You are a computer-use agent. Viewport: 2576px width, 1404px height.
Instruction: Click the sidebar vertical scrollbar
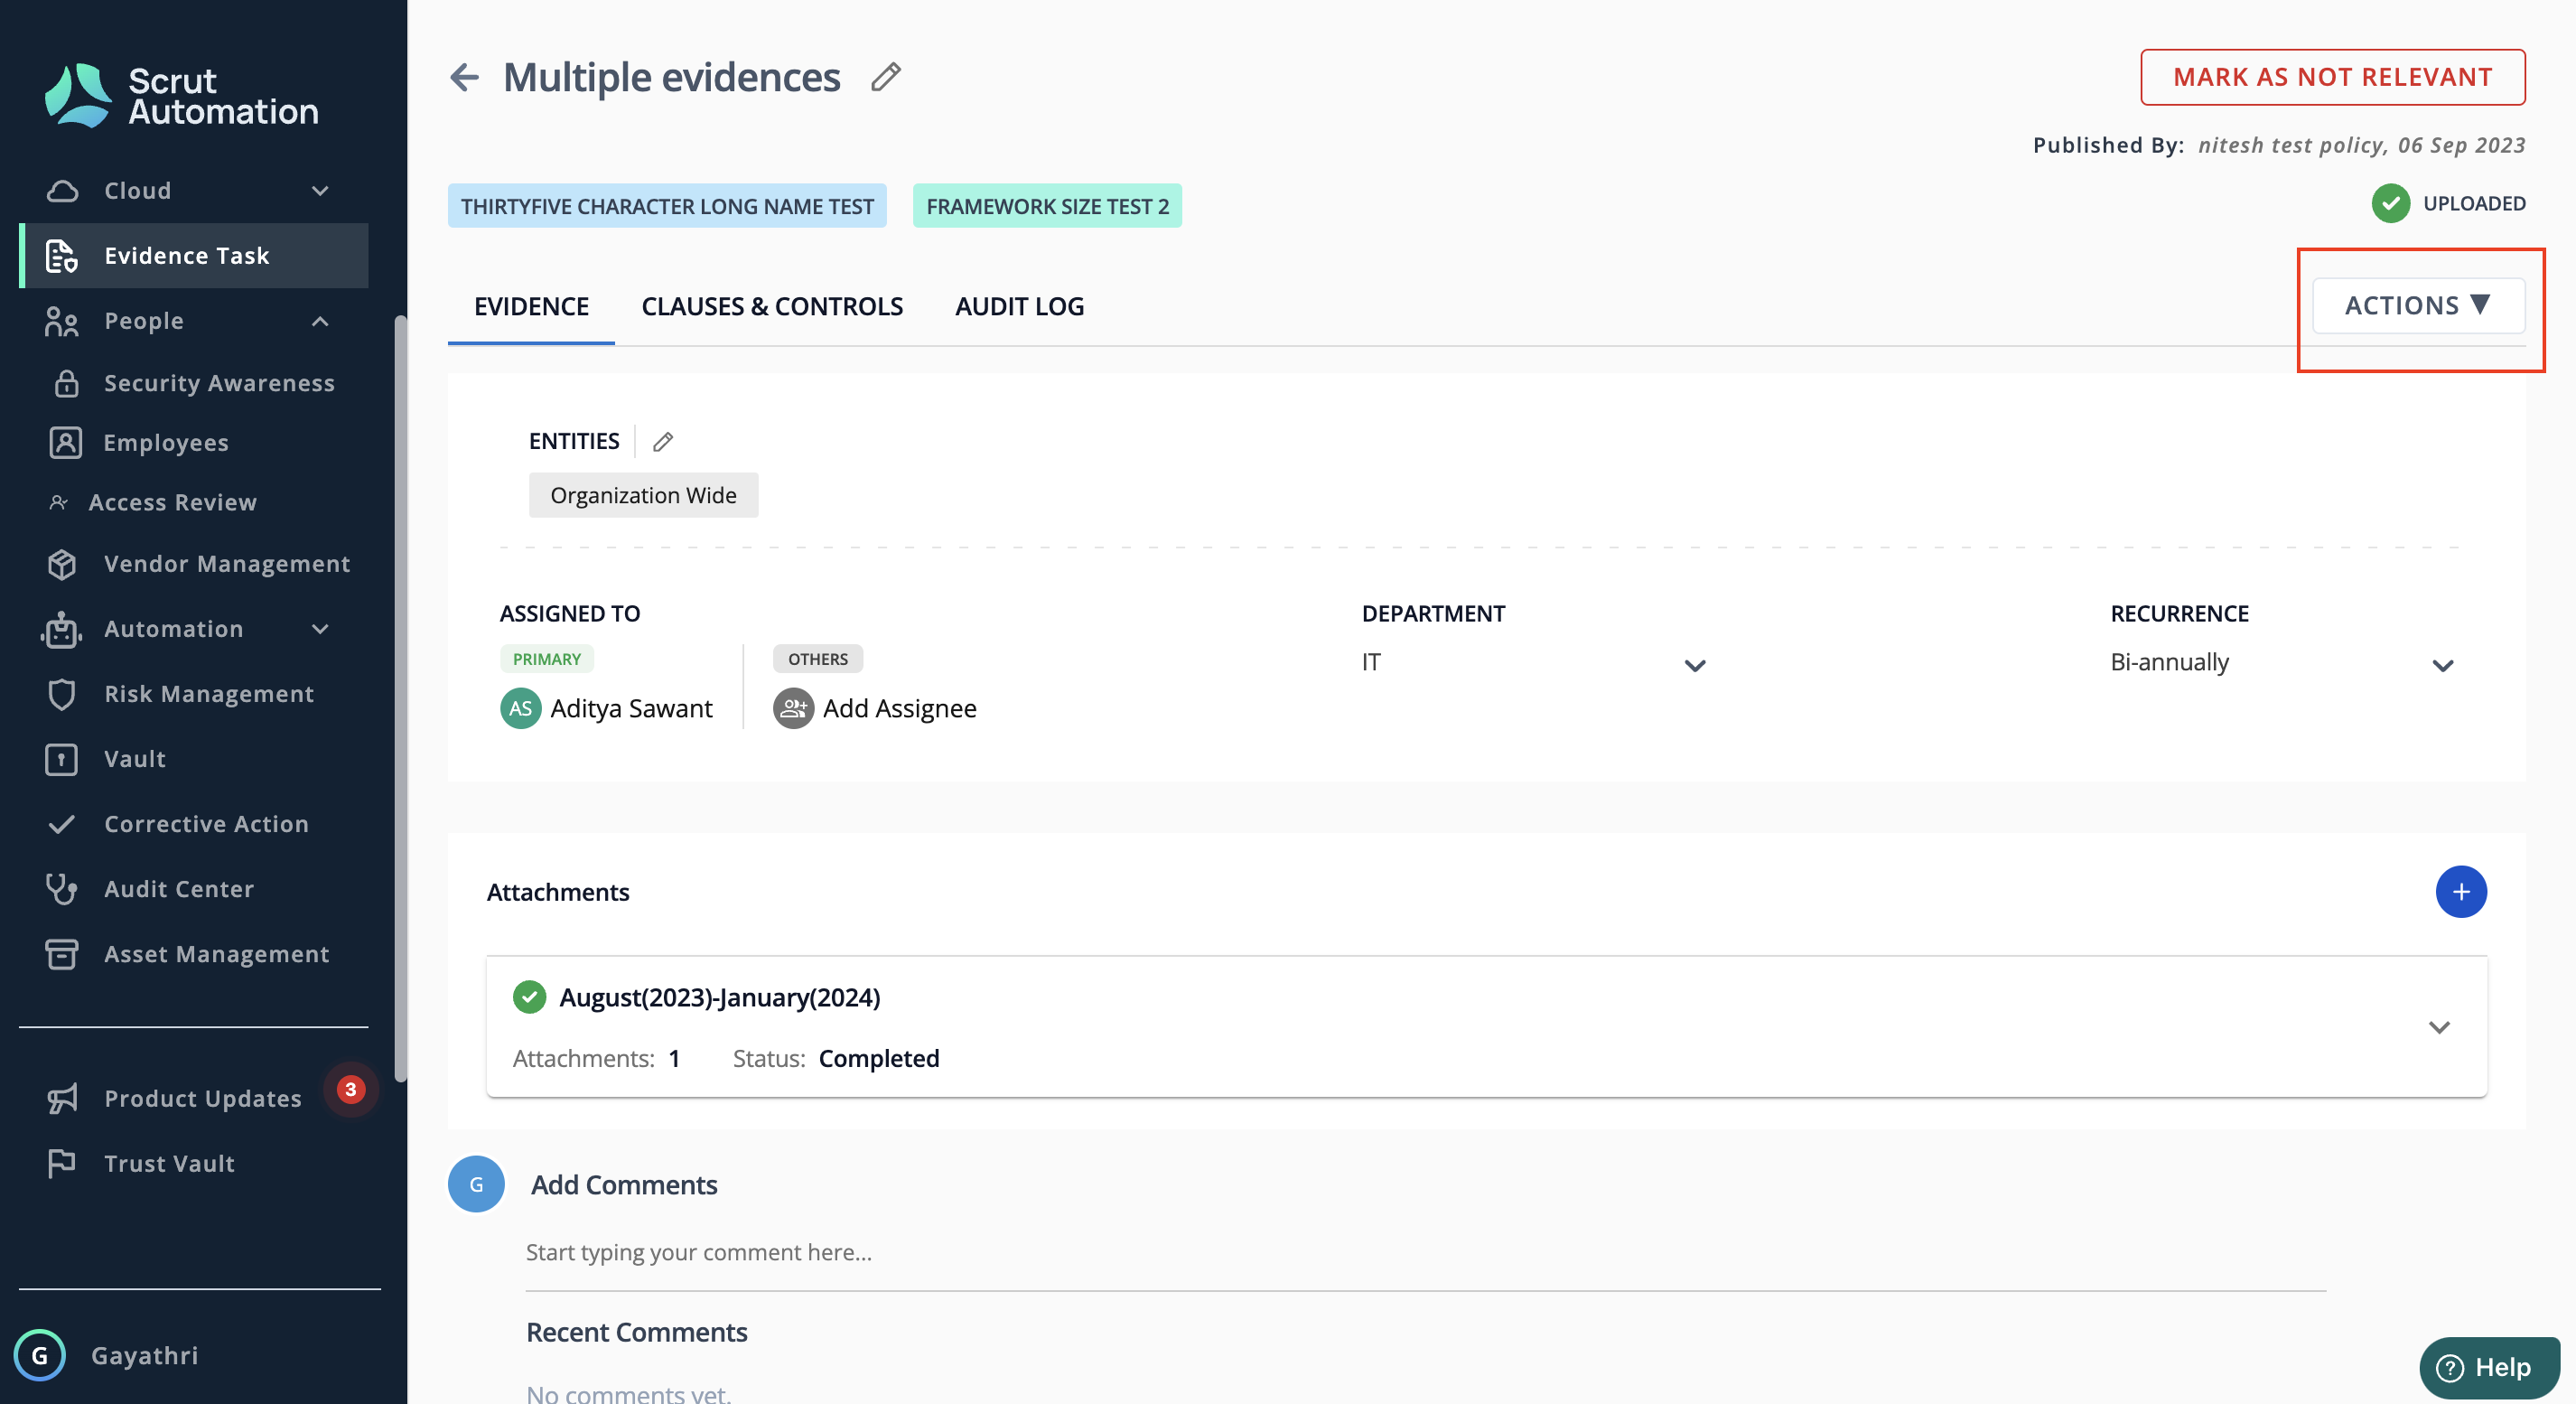click(400, 698)
